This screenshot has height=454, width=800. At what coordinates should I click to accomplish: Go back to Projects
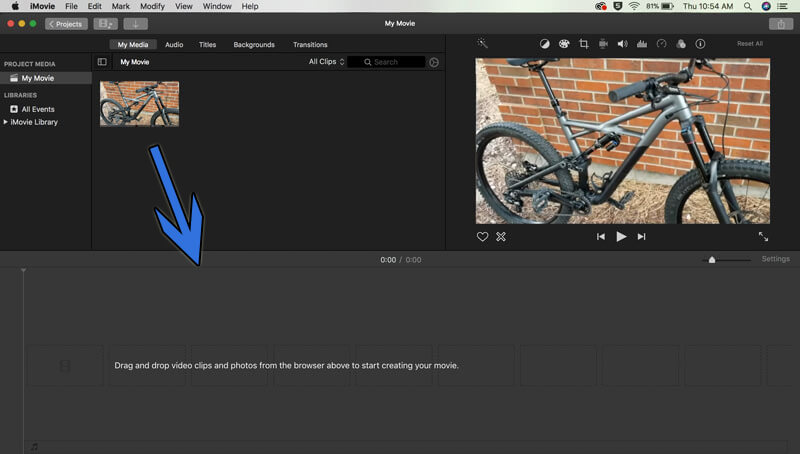(66, 24)
